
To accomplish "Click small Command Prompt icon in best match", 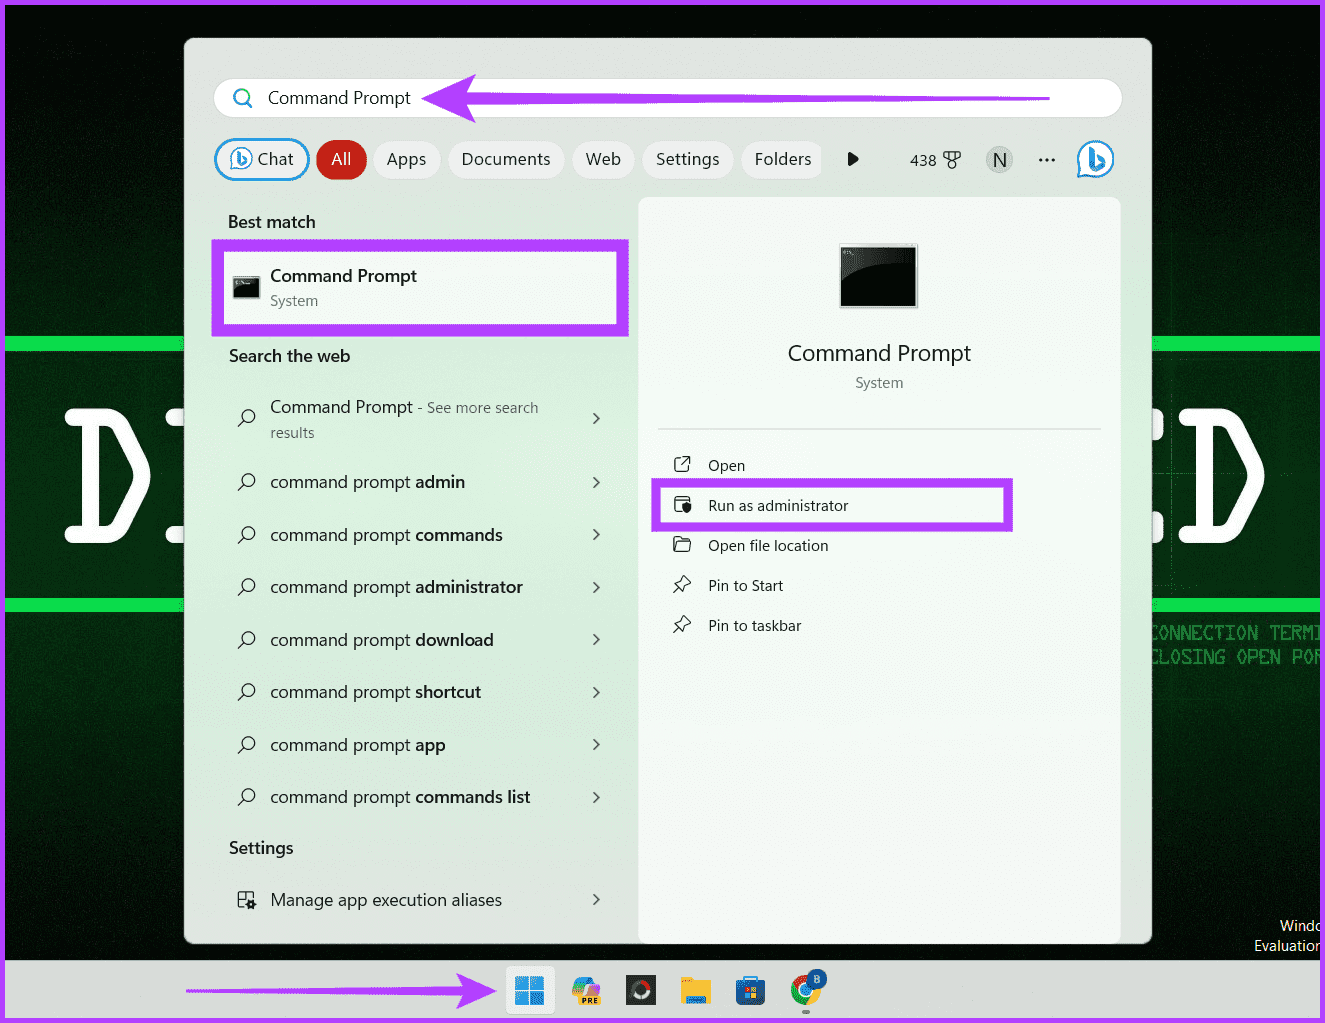I will click(x=246, y=288).
